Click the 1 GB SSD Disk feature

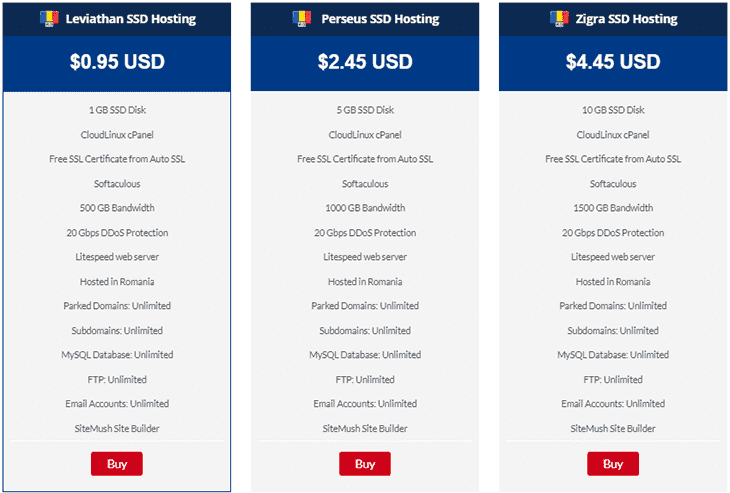(x=117, y=110)
